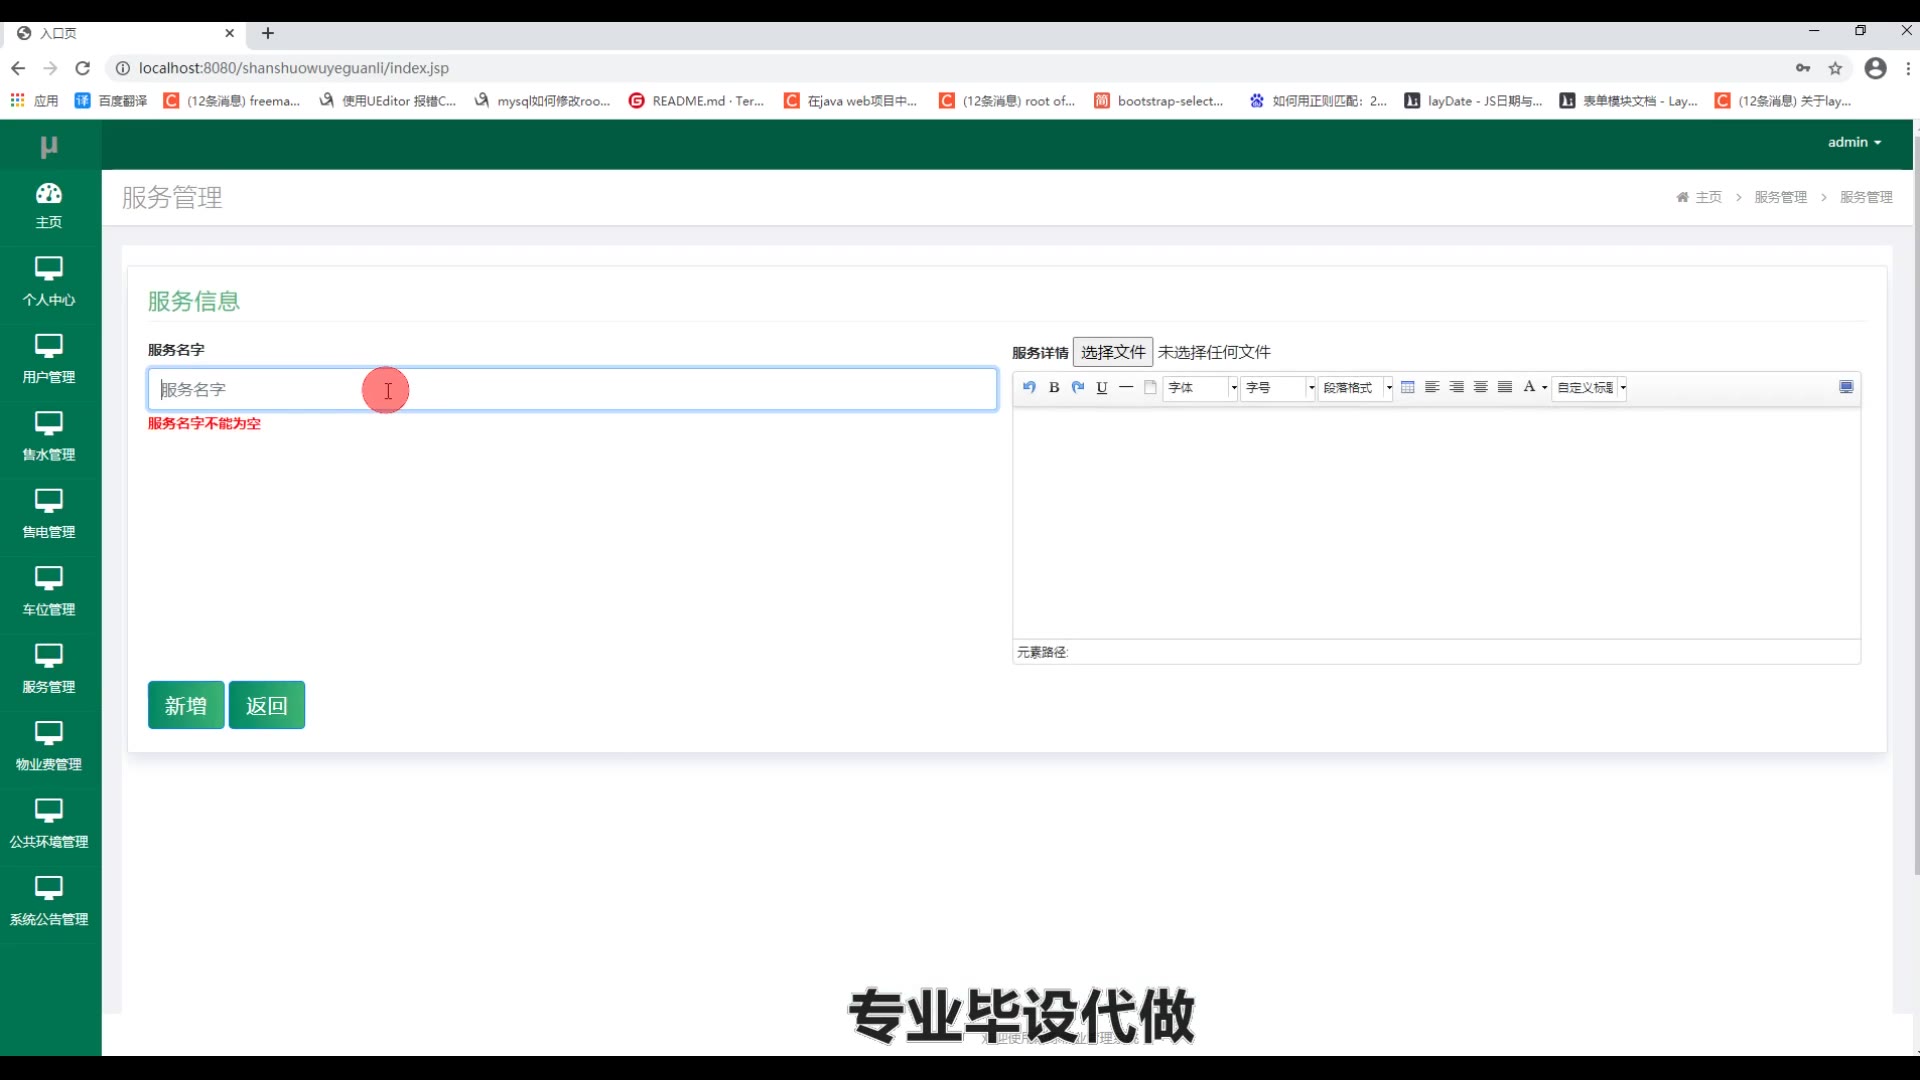The height and width of the screenshot is (1080, 1920).
Task: Open 车位管理 in sidebar
Action: point(49,593)
